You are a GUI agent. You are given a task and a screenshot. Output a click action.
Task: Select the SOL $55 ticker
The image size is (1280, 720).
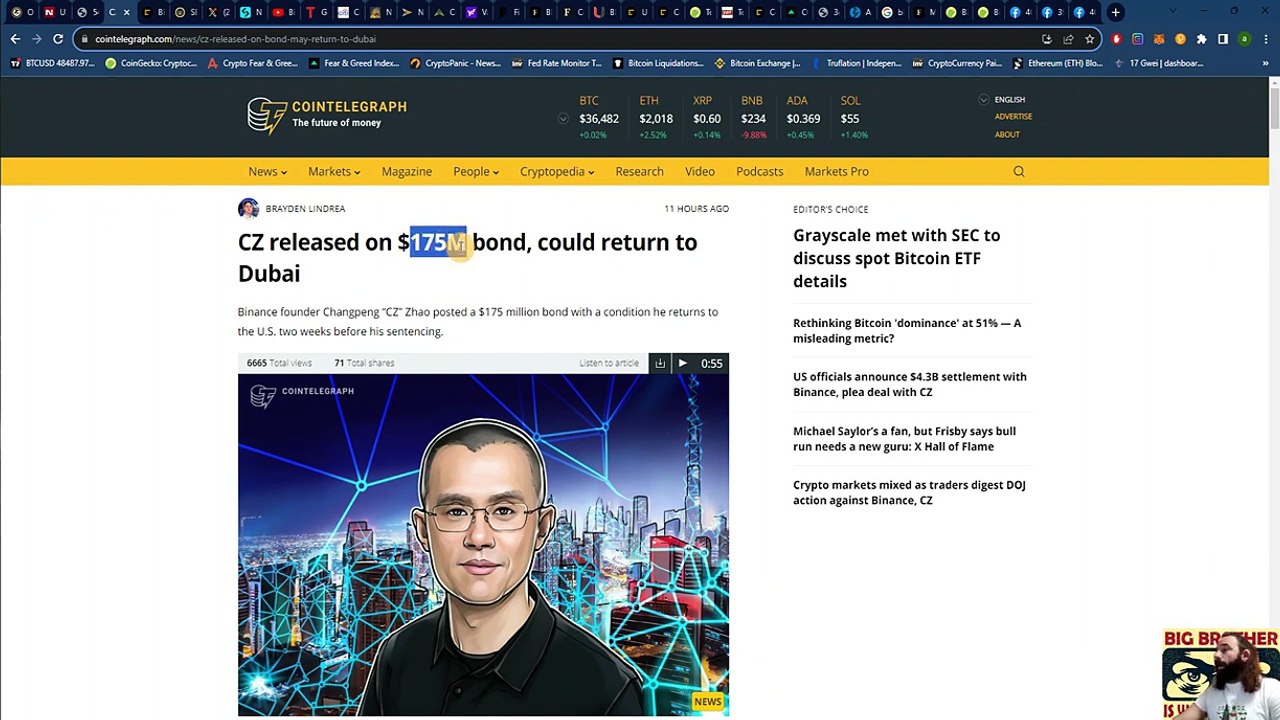point(854,117)
